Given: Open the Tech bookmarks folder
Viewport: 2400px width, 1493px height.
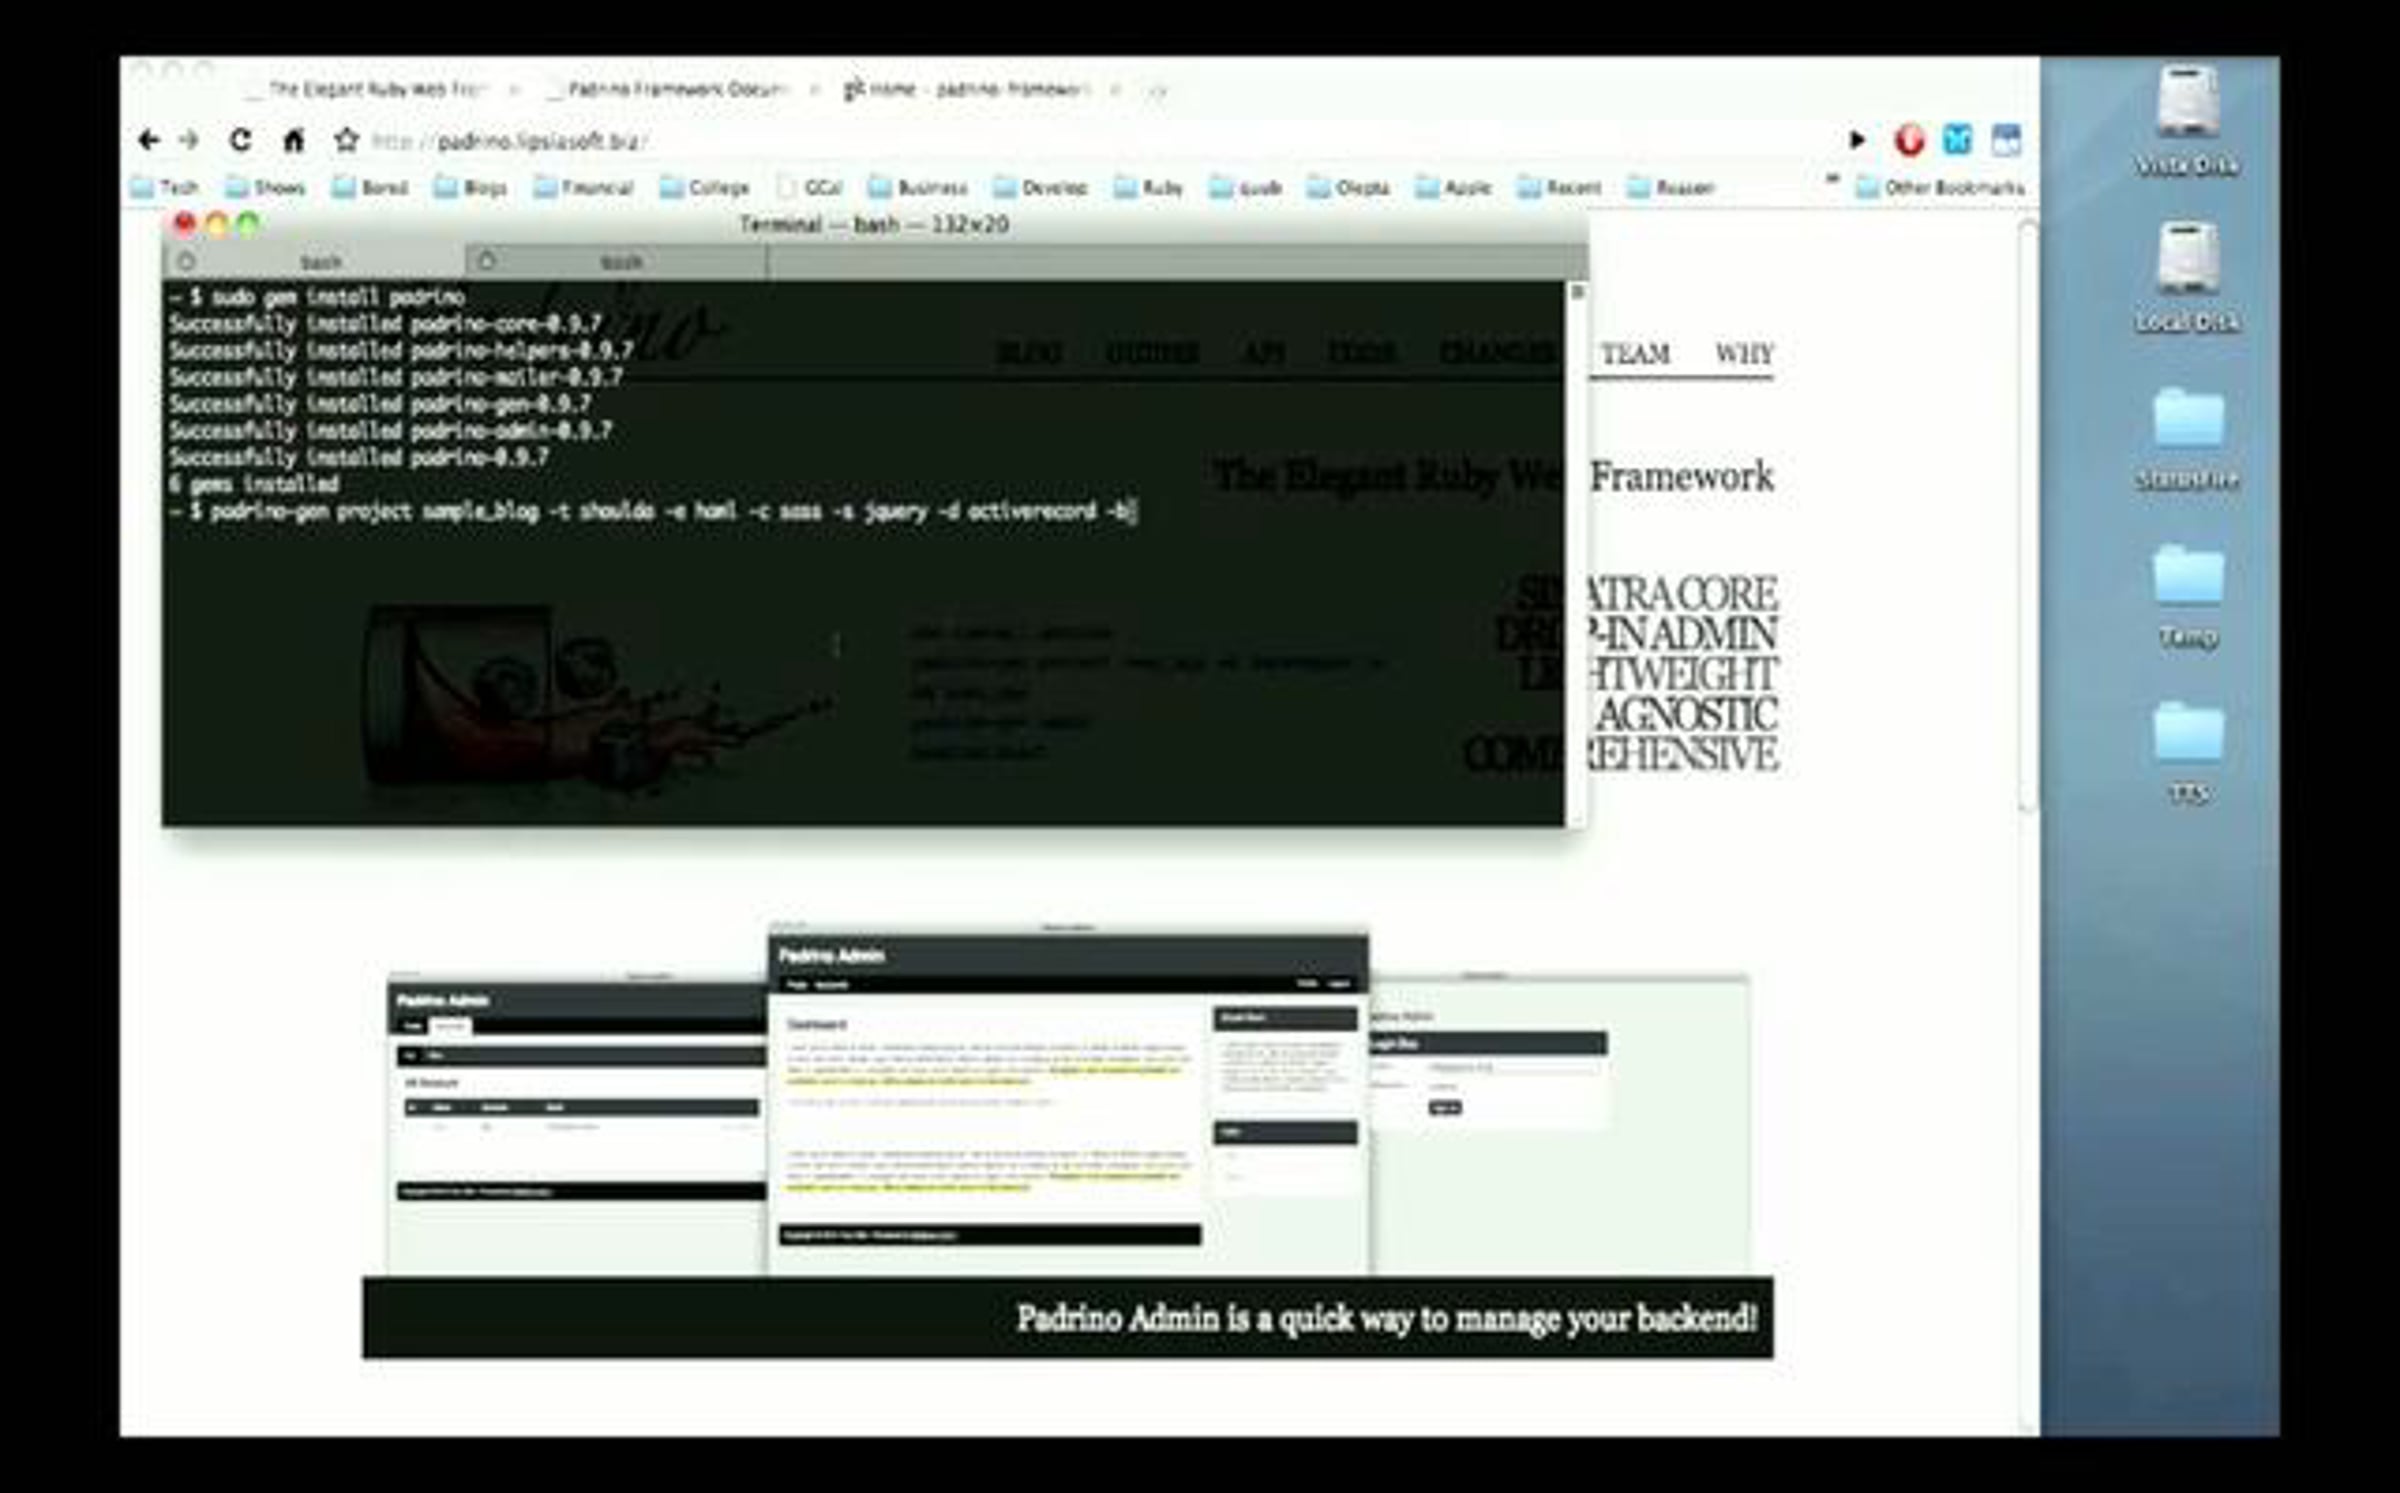Looking at the screenshot, I should click(165, 188).
